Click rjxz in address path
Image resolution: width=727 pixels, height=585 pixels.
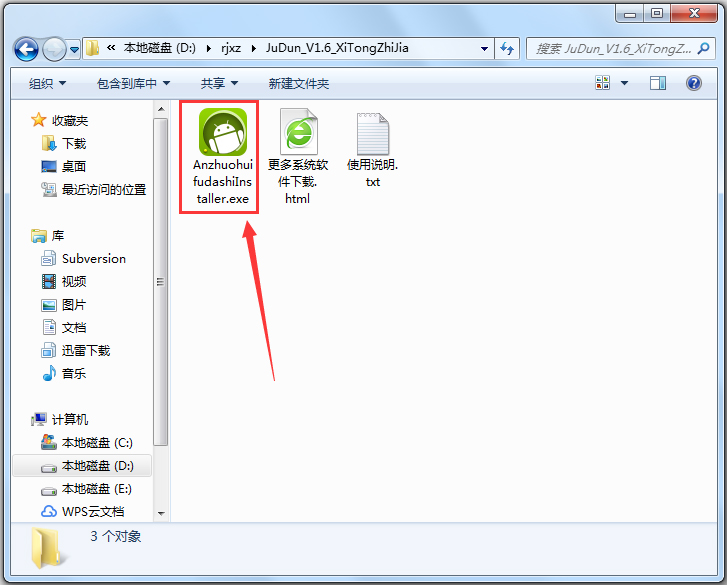(231, 48)
